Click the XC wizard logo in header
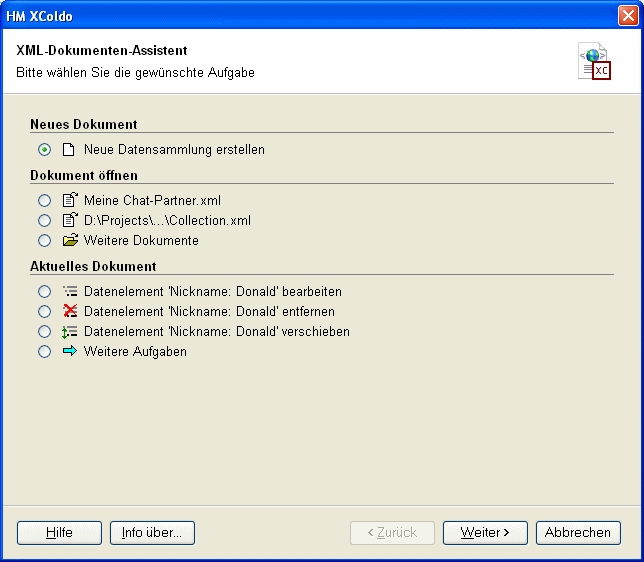 coord(594,62)
